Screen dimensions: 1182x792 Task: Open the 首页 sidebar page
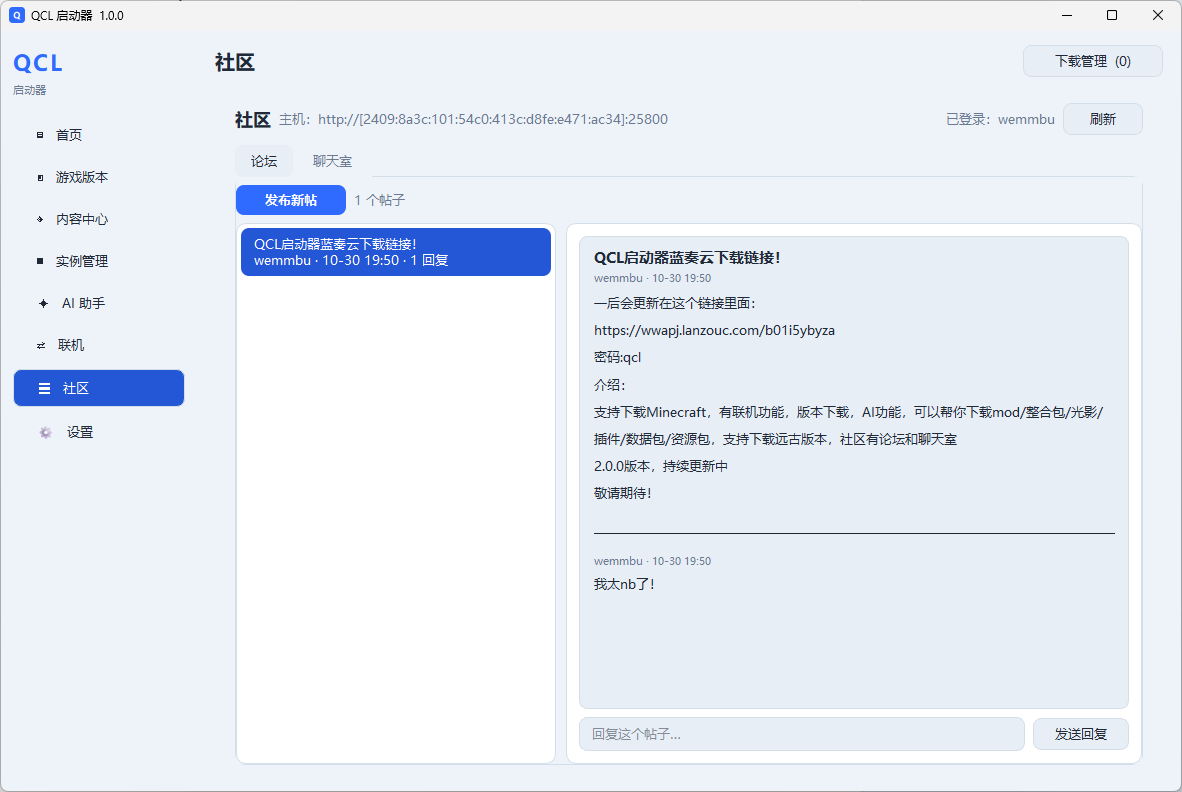[x=99, y=135]
